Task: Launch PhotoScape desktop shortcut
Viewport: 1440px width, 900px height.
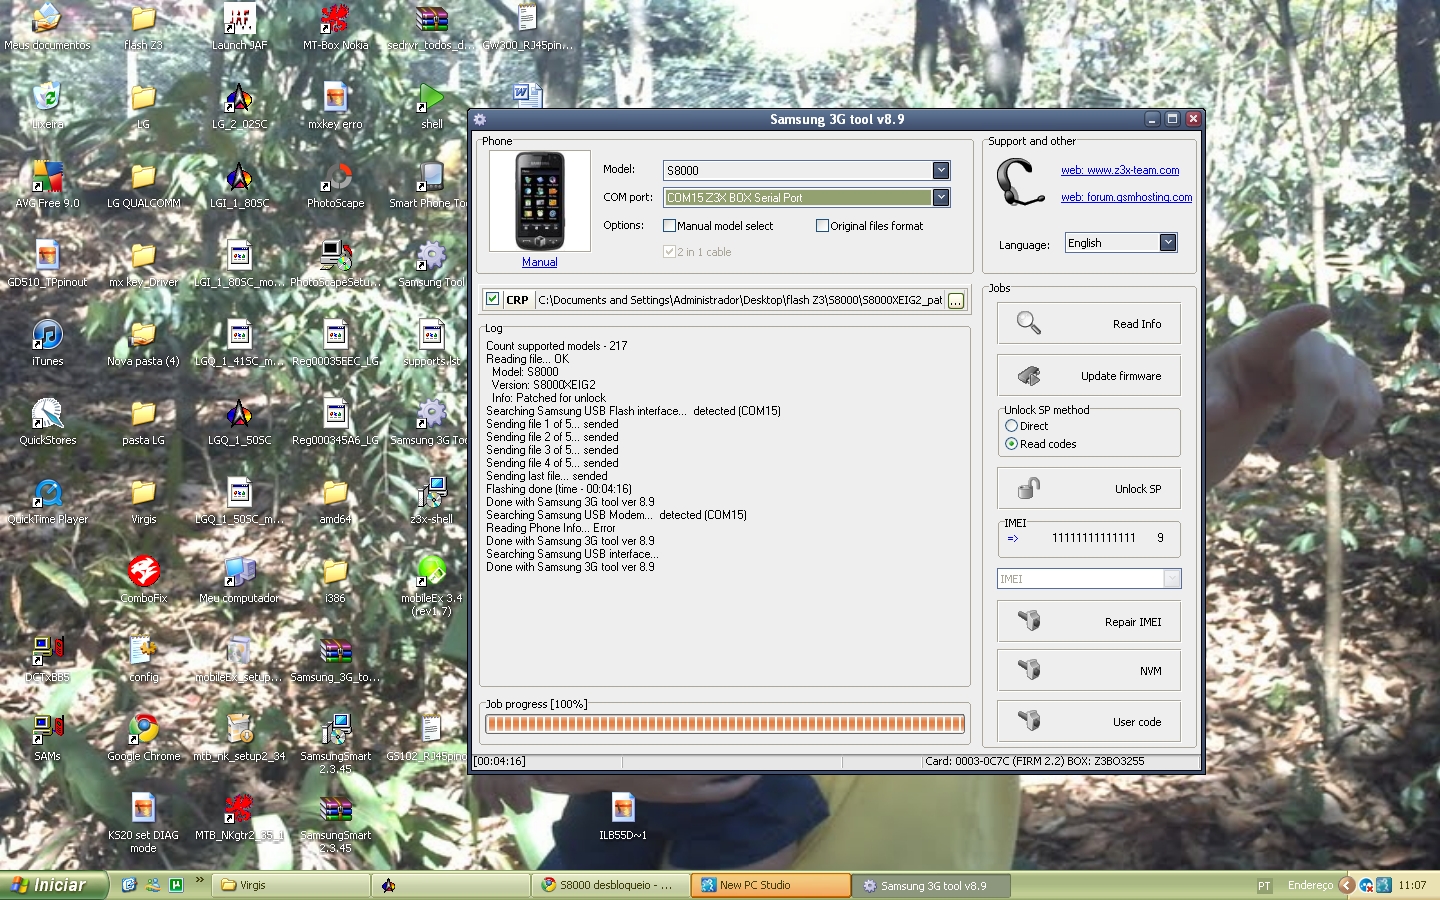Action: [335, 185]
